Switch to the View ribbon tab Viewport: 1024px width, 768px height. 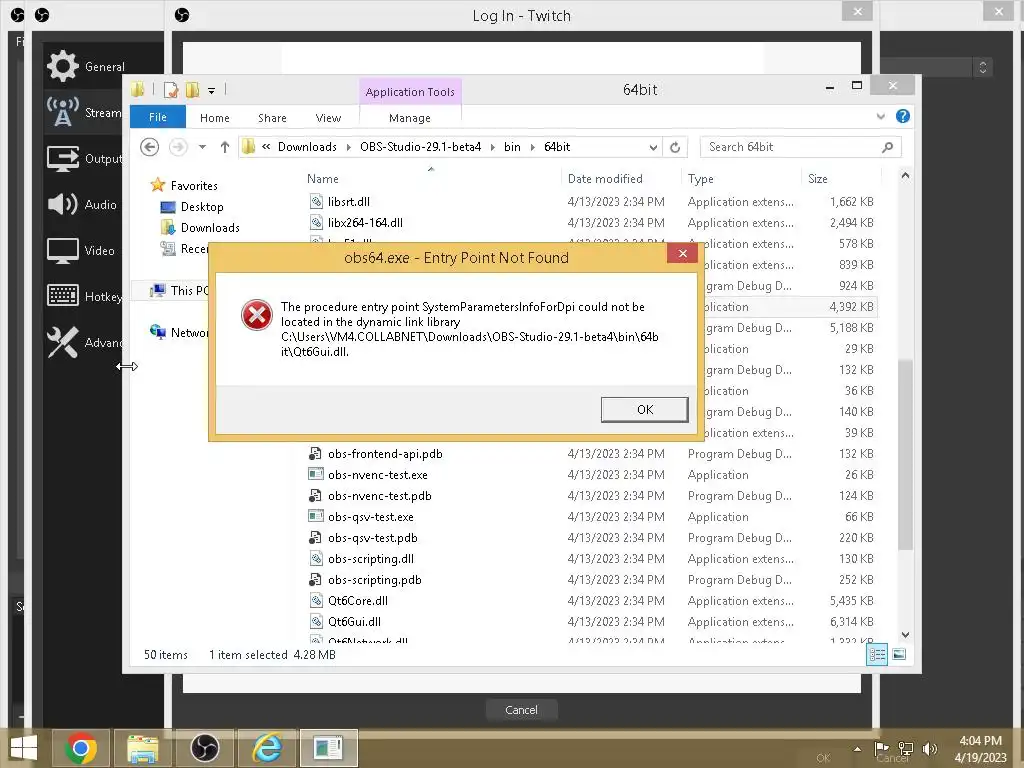point(328,118)
